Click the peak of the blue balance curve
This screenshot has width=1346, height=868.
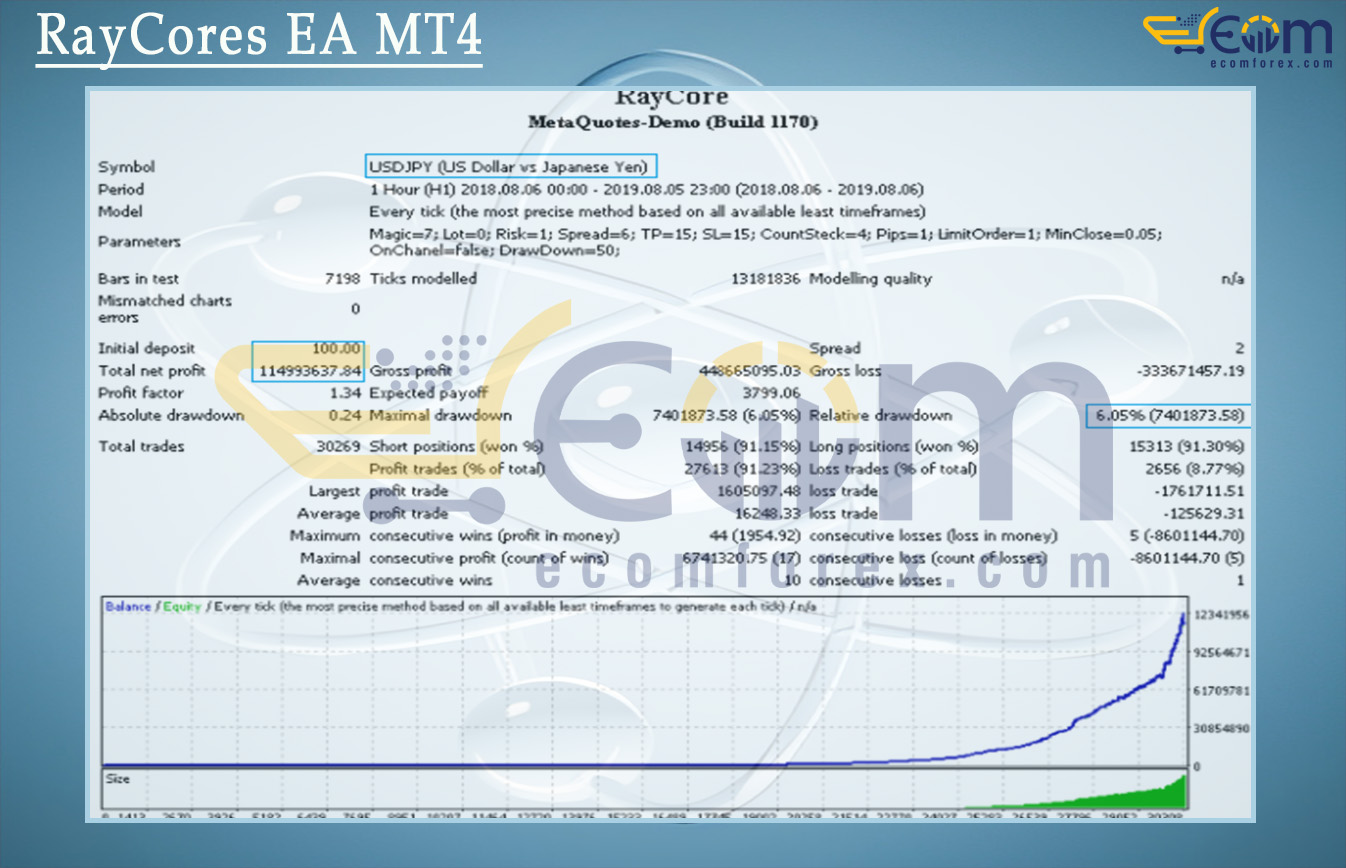(x=1184, y=615)
